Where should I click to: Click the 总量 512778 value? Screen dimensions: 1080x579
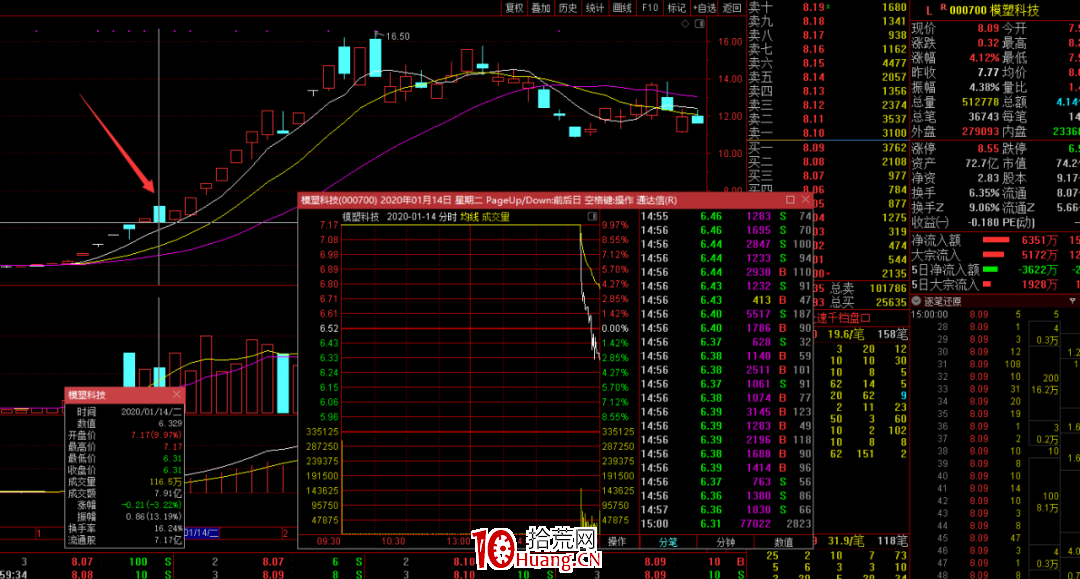980,102
